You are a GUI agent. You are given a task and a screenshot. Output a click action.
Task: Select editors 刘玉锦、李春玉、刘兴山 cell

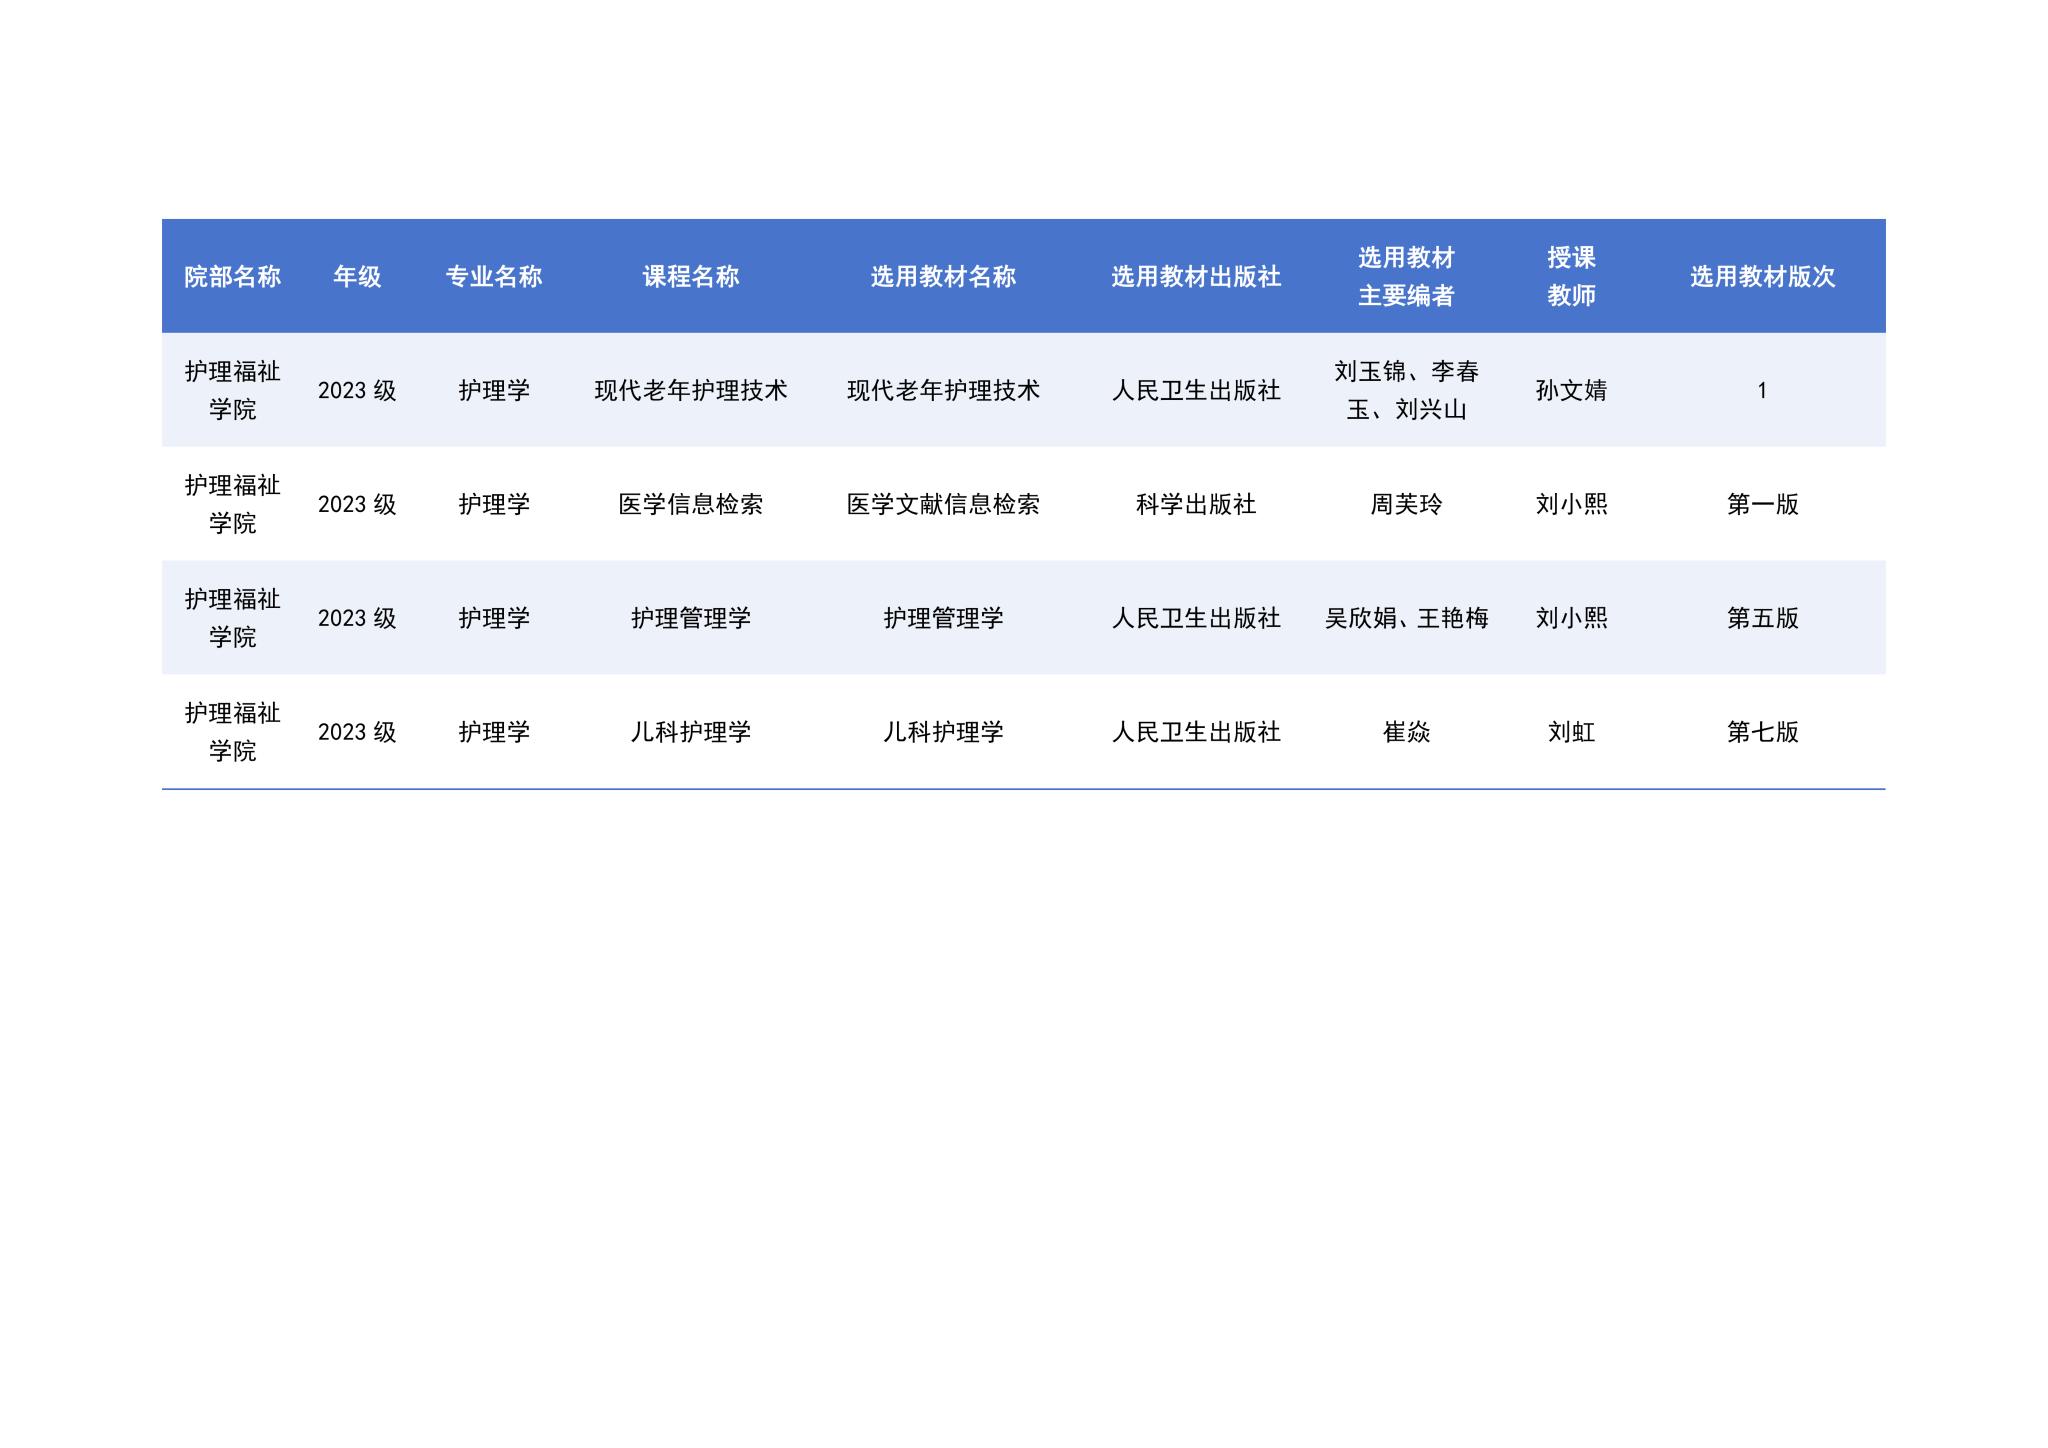coord(1406,391)
